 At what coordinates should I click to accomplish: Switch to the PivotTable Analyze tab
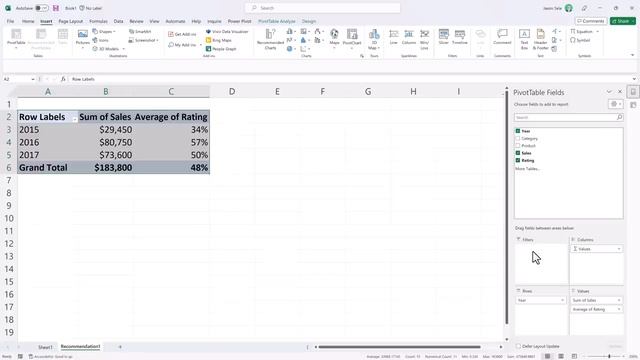coord(277,21)
